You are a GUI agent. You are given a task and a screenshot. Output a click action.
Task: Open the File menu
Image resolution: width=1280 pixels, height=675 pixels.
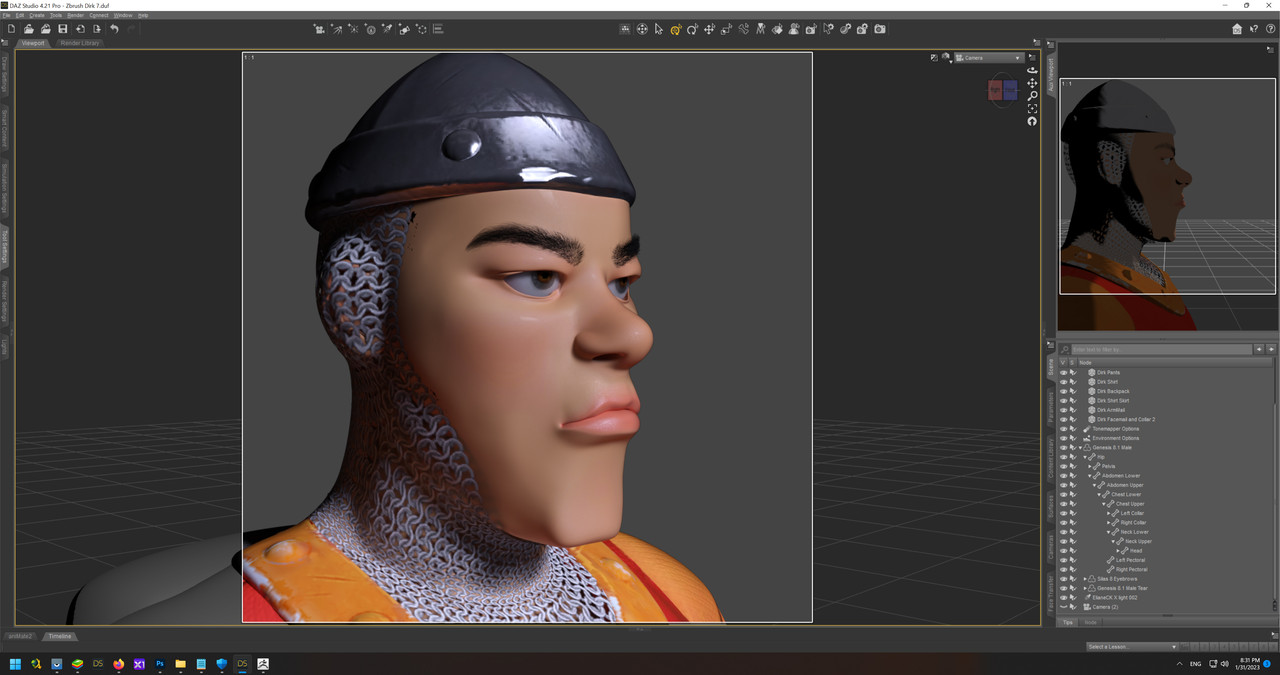point(6,15)
